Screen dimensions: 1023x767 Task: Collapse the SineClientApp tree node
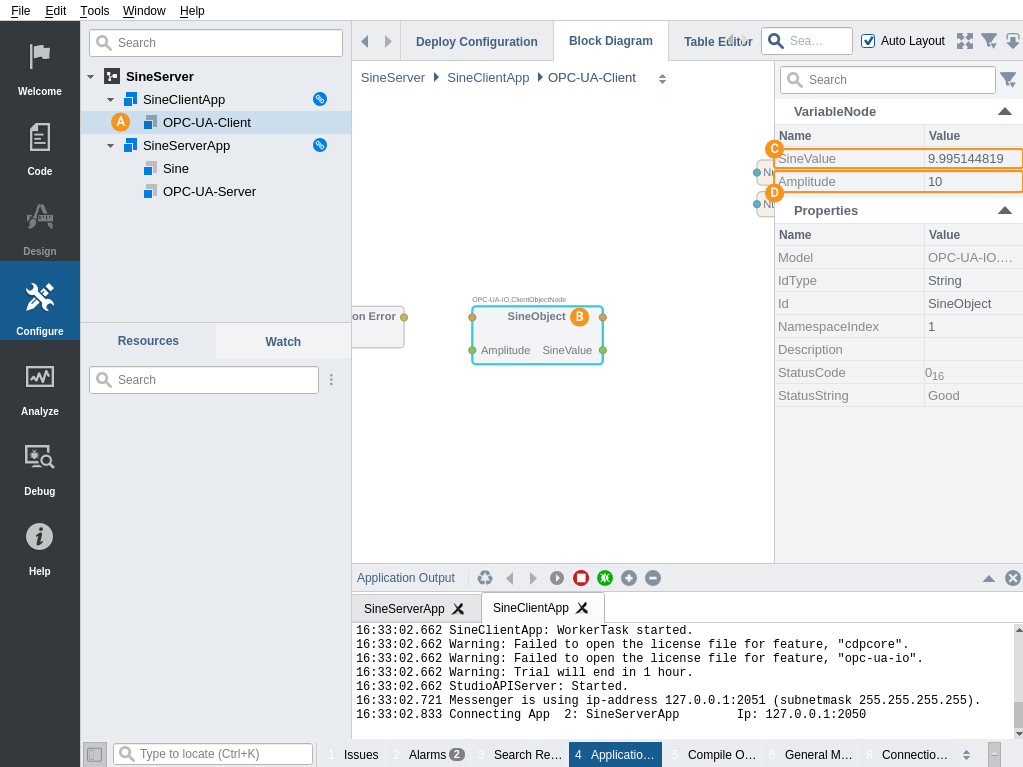110,100
